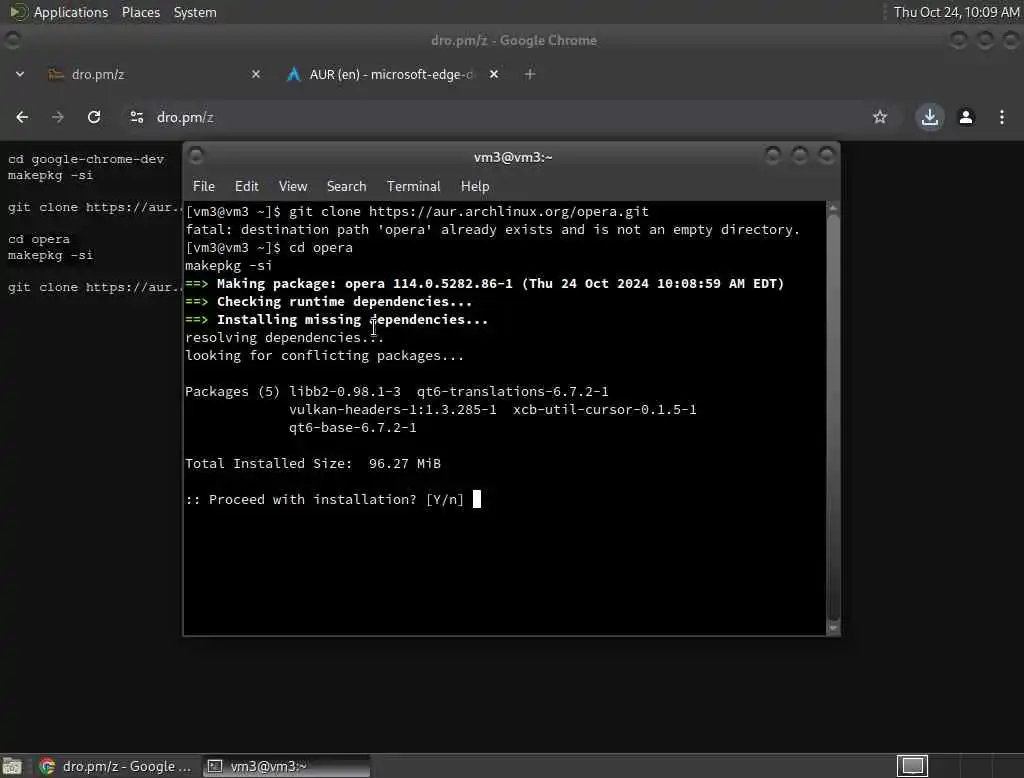
Task: Open the terminal Edit menu
Action: point(246,186)
